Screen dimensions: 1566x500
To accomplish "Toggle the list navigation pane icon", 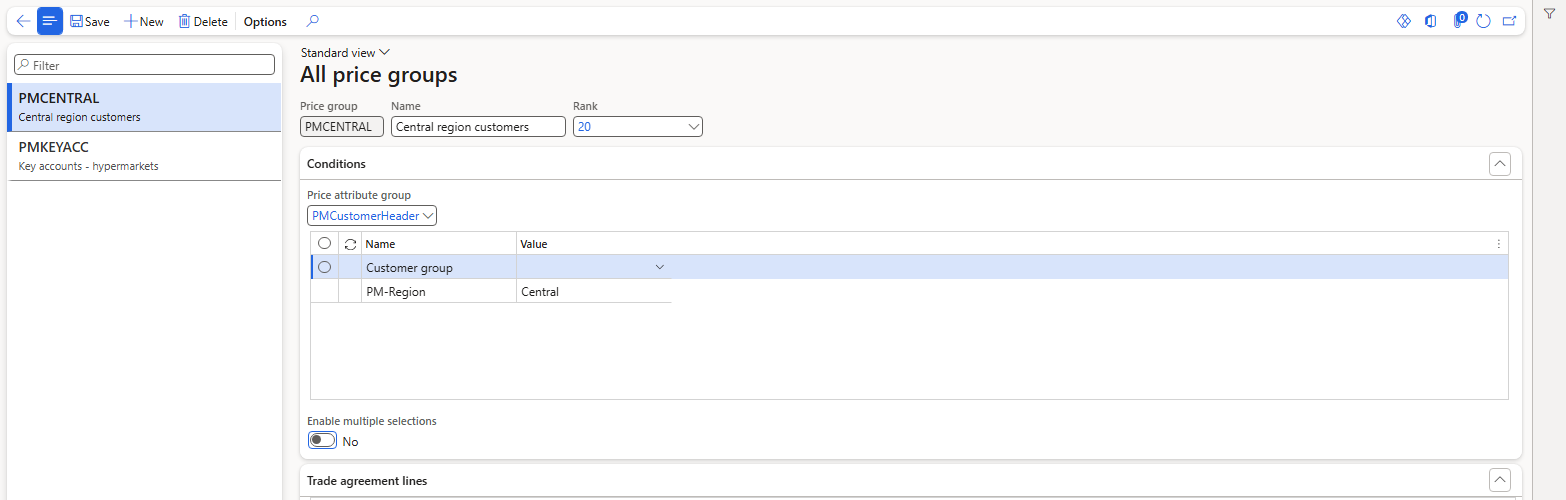I will pyautogui.click(x=50, y=21).
